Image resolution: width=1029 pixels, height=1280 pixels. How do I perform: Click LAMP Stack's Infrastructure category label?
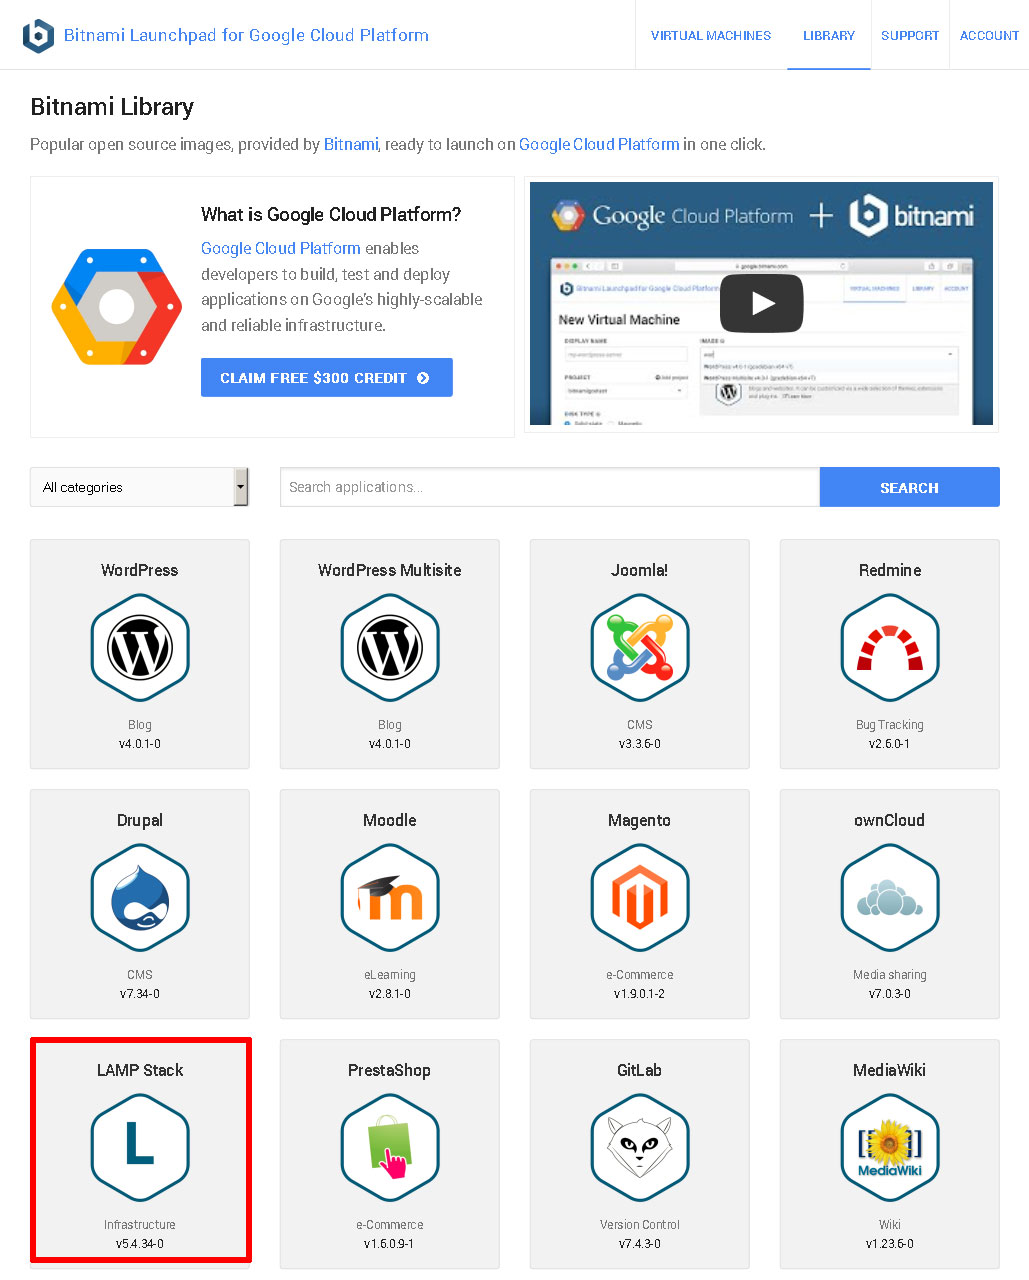(140, 1225)
